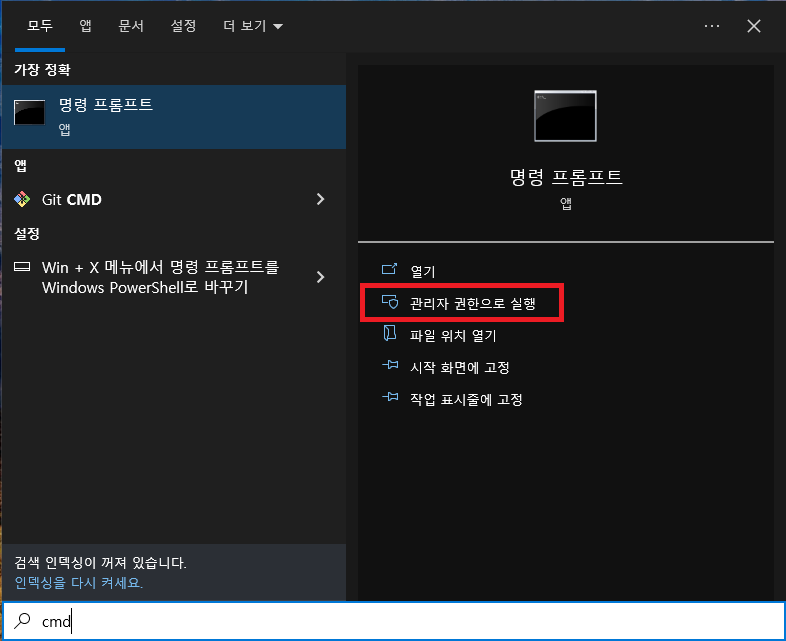
Task: Click the magnifier search icon
Action: pos(22,621)
